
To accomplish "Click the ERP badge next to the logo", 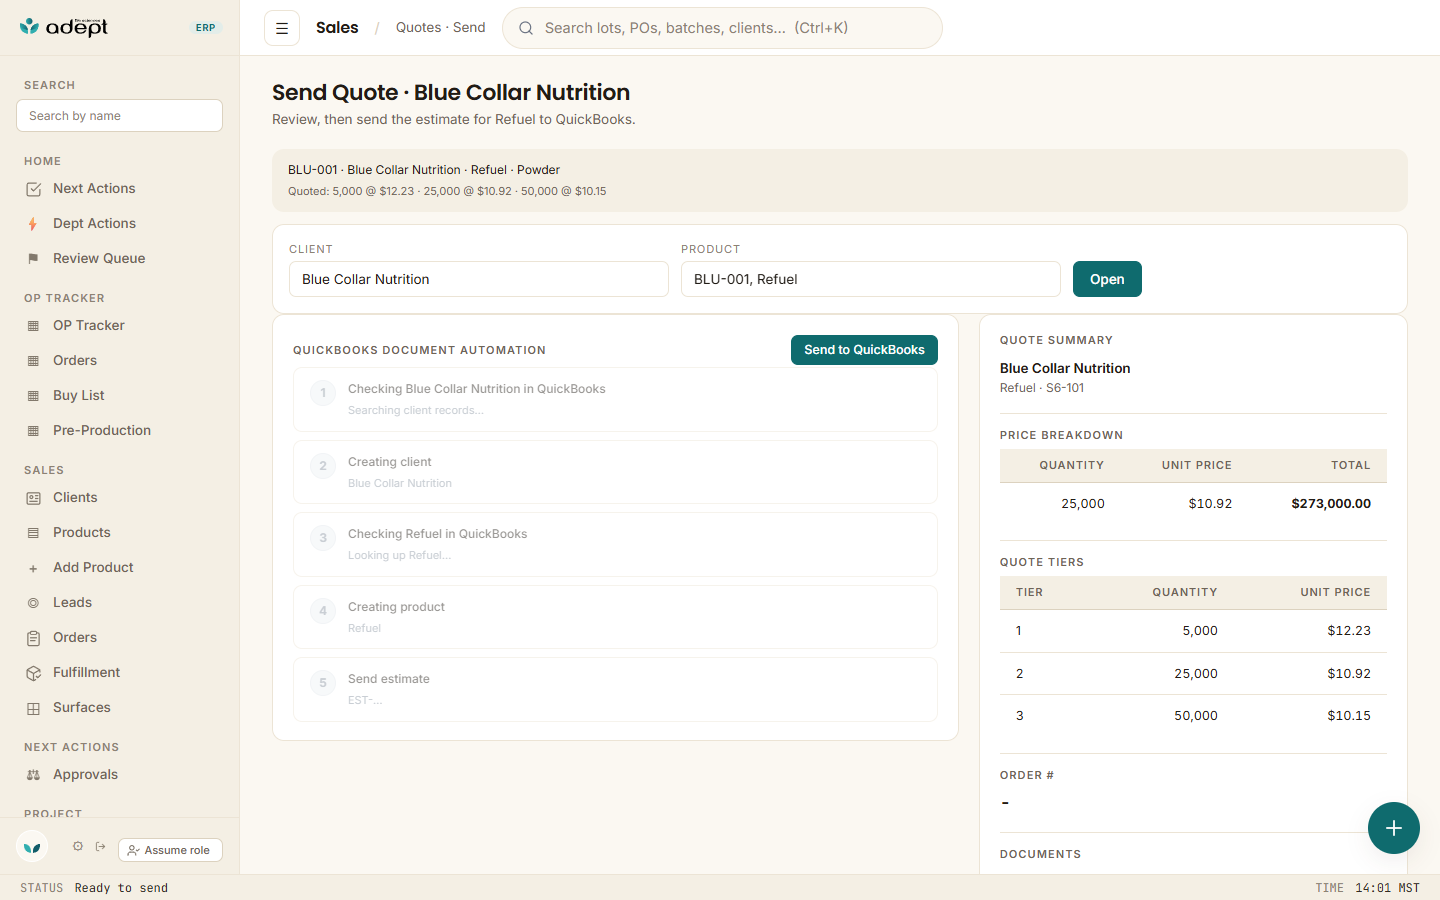I will (206, 28).
